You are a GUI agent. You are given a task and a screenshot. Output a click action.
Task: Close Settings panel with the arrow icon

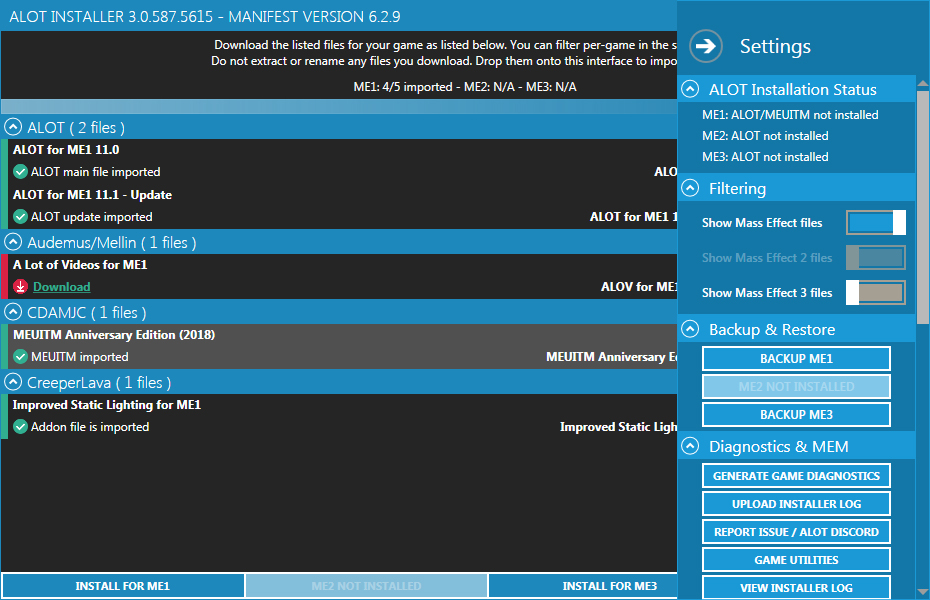coord(706,46)
